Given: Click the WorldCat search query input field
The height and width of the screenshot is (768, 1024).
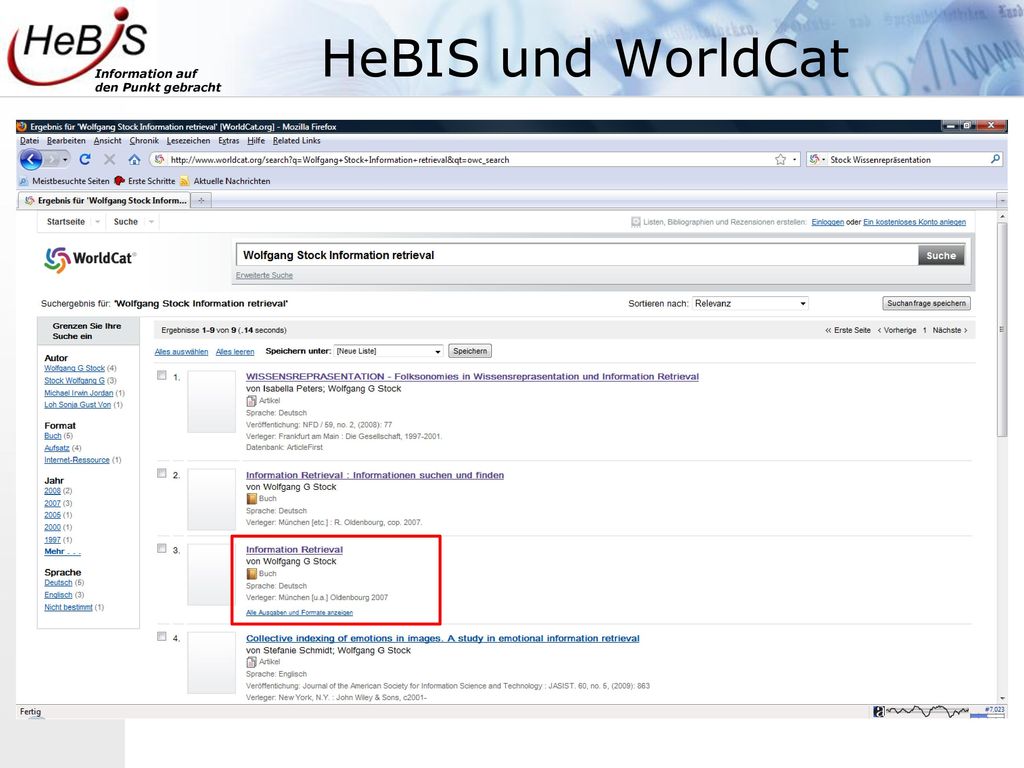Looking at the screenshot, I should (577, 255).
